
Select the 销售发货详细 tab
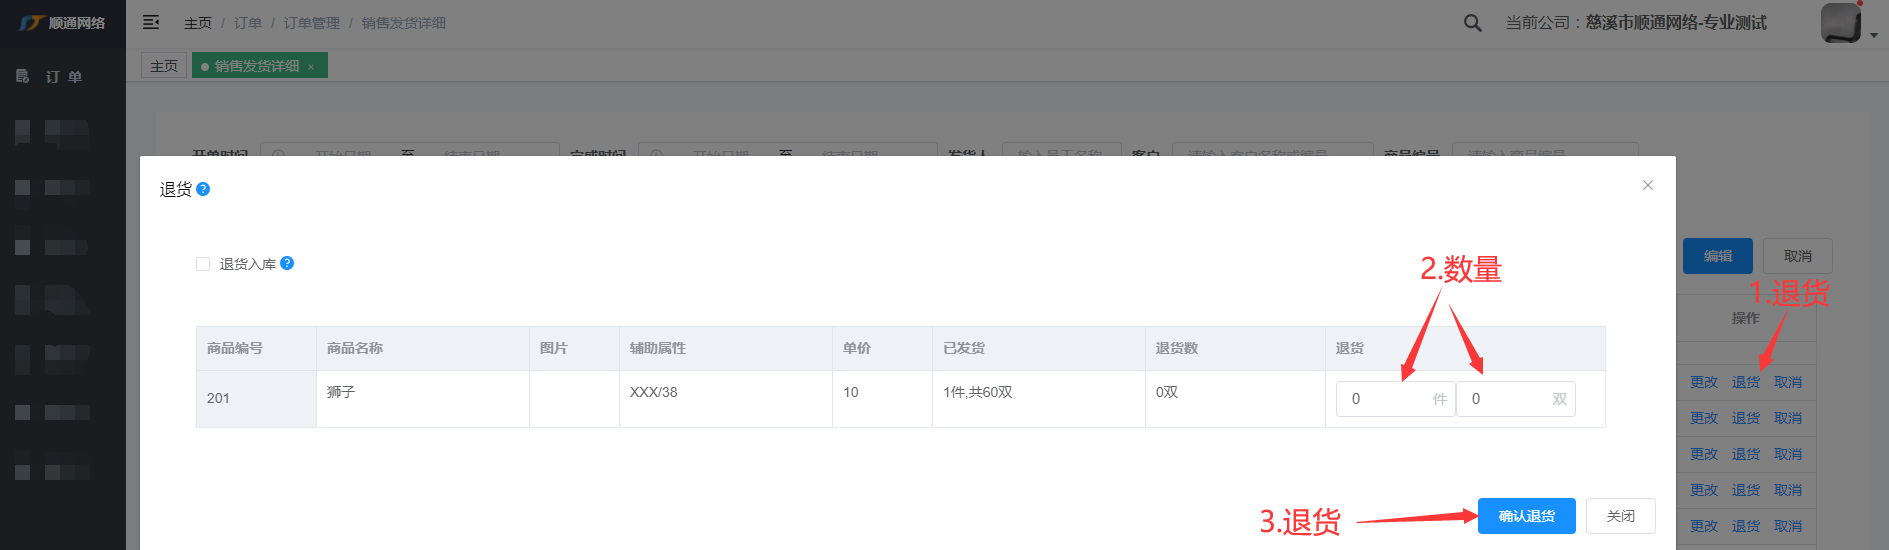point(256,66)
